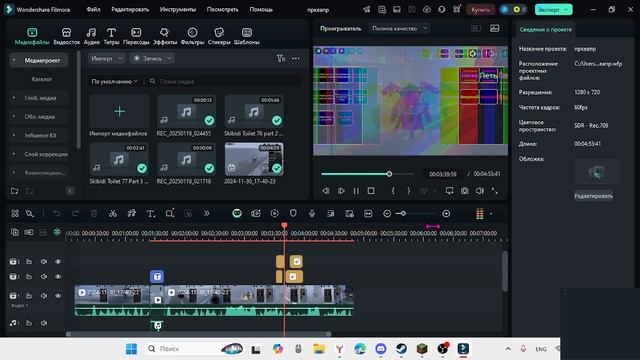Screen dimensions: 640x360
Task: Open the Фильтры filters tab
Action: [192, 36]
